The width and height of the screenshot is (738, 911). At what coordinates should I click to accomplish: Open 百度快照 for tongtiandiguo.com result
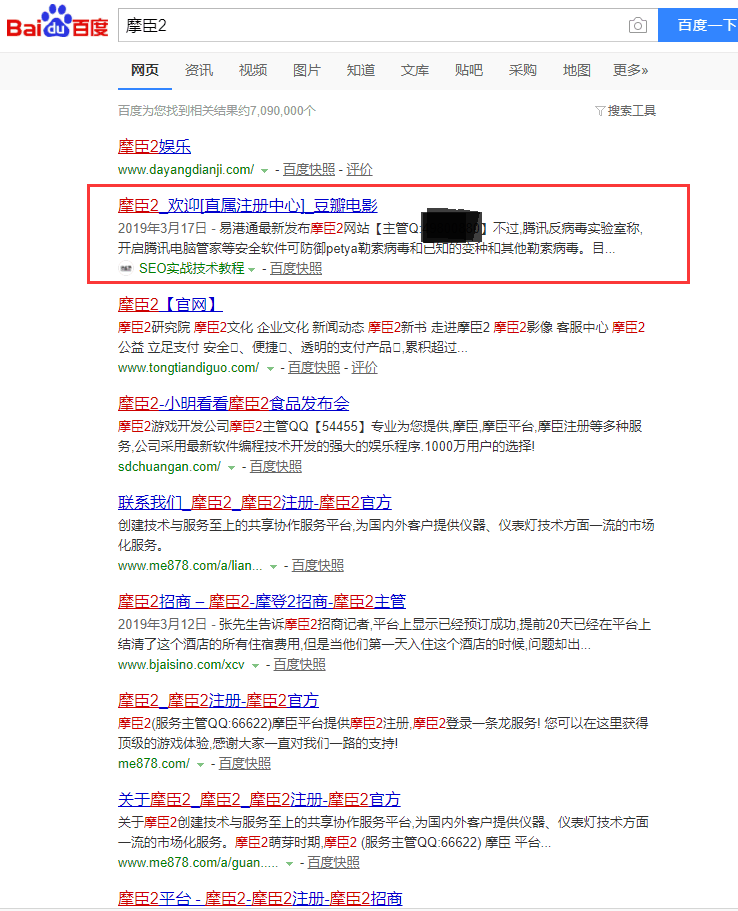pos(314,368)
